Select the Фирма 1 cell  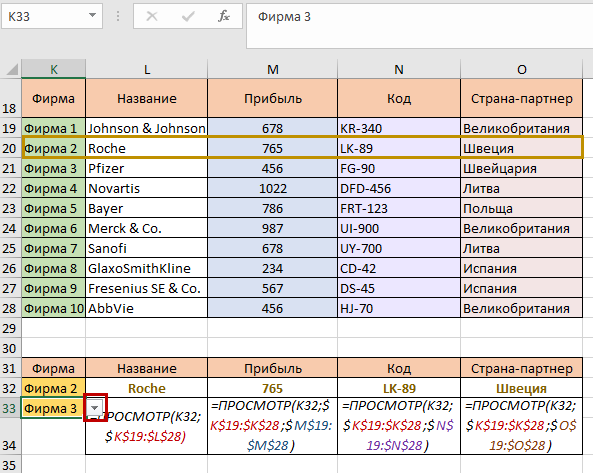[54, 128]
